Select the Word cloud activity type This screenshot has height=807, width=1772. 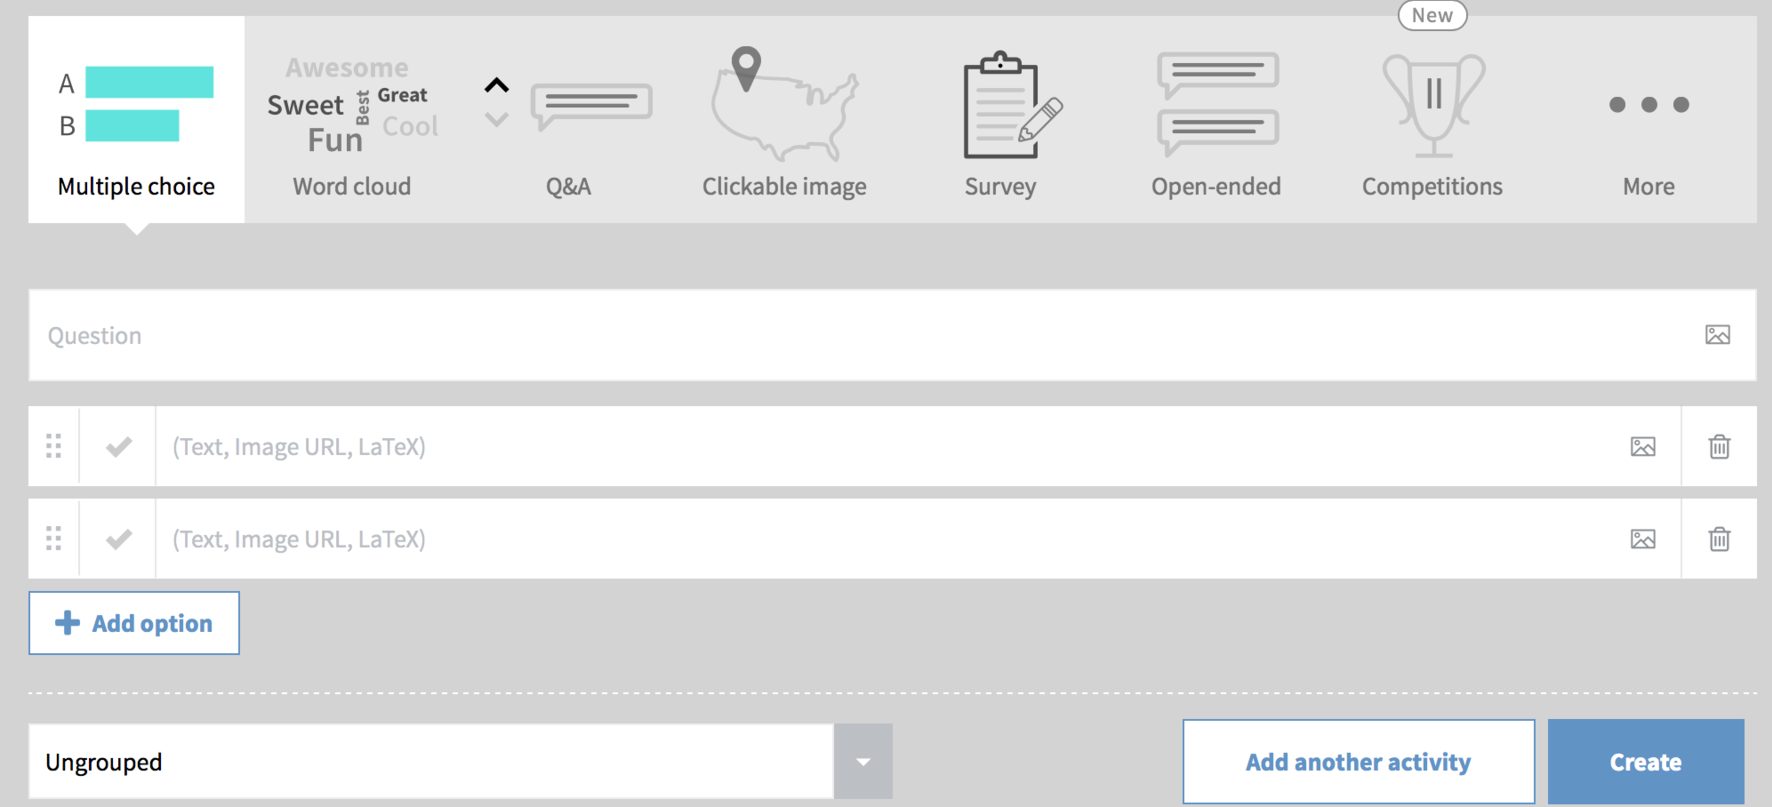tap(352, 120)
